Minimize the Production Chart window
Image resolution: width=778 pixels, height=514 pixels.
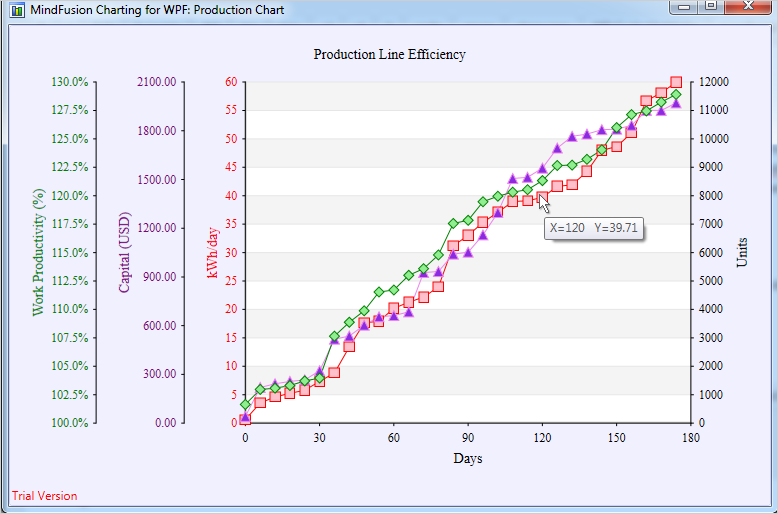pyautogui.click(x=685, y=6)
